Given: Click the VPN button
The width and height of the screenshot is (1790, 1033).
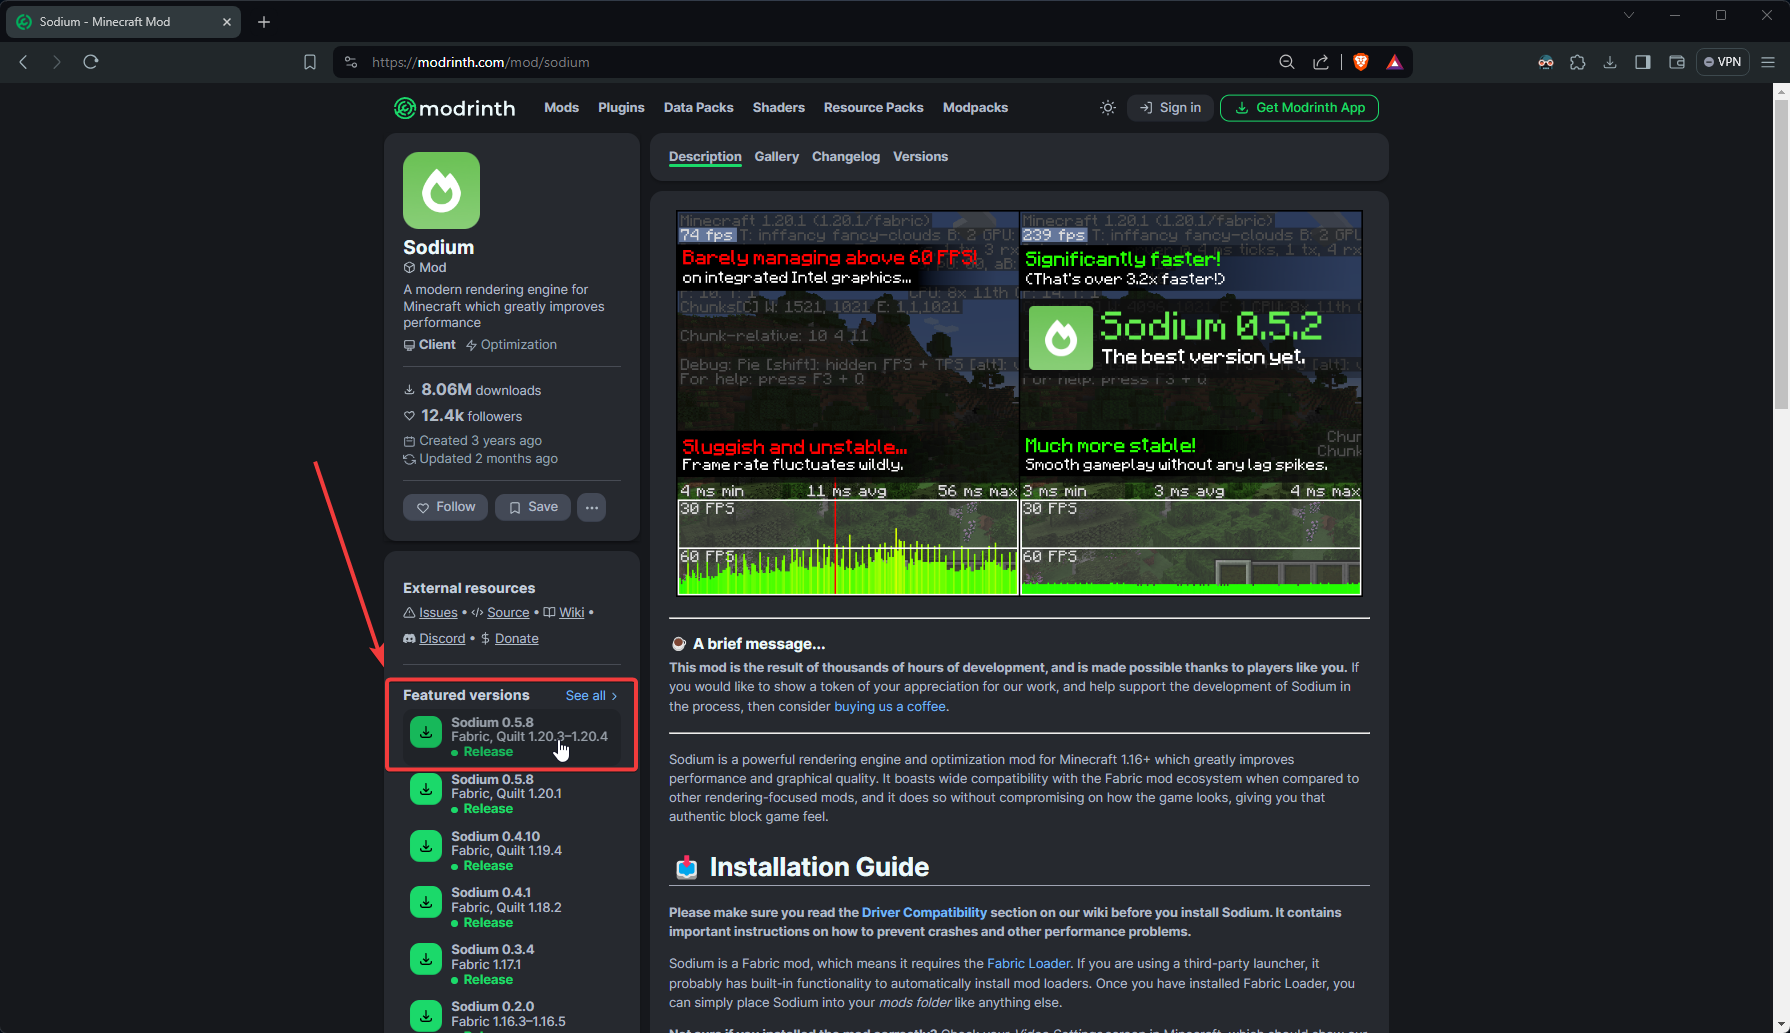Looking at the screenshot, I should [1723, 62].
